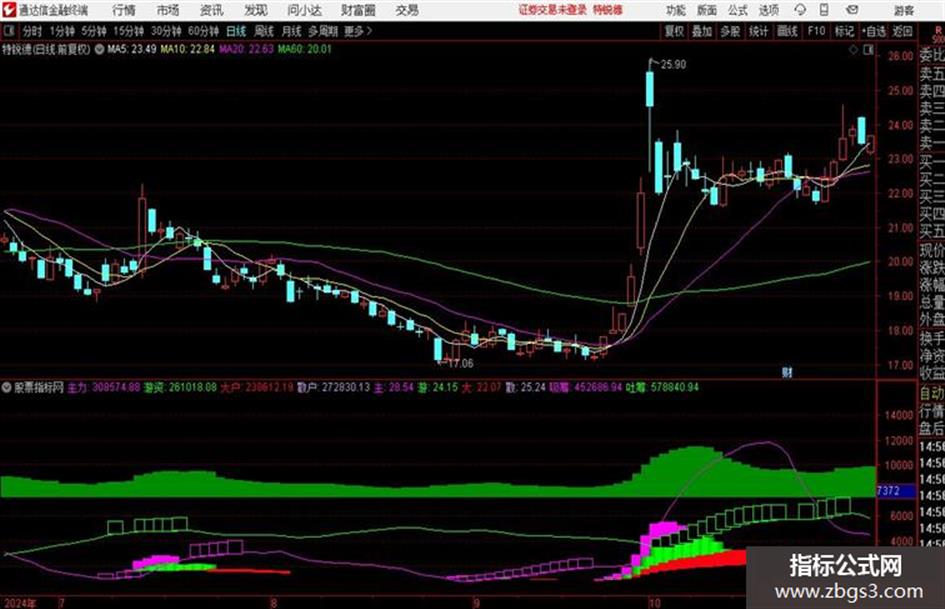Open the 行情 menu

pyautogui.click(x=124, y=10)
